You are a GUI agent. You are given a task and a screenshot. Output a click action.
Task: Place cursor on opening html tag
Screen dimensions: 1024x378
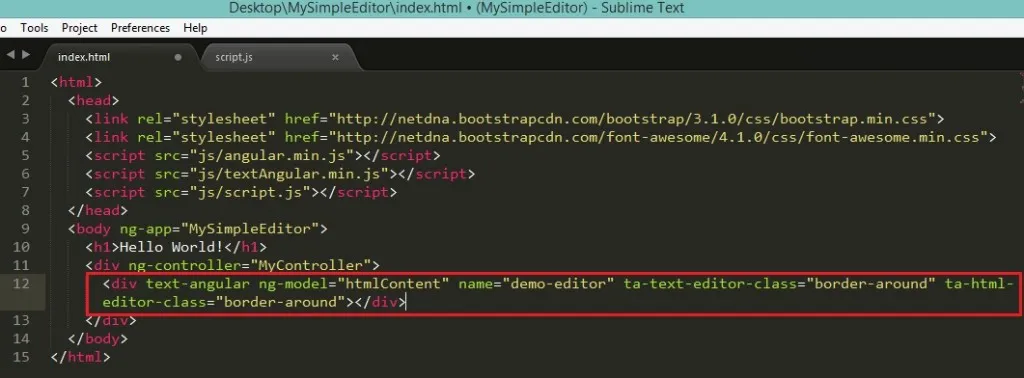coord(76,83)
